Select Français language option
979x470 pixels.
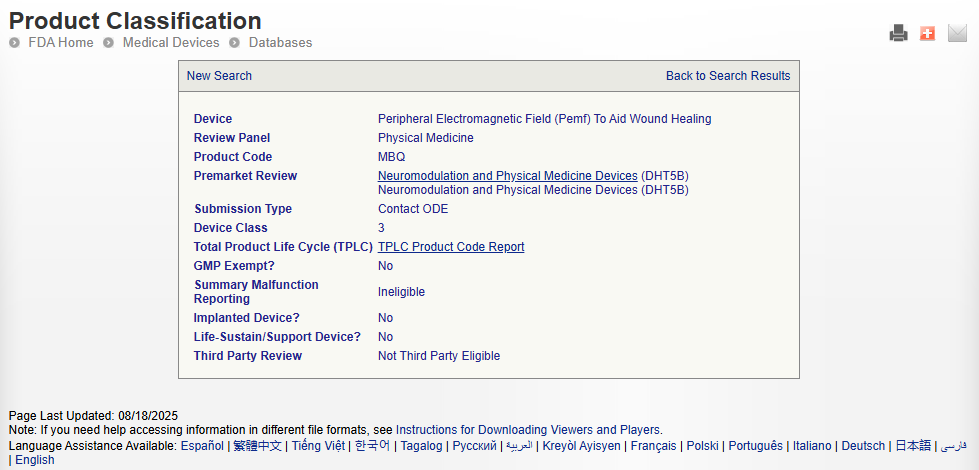click(x=655, y=446)
